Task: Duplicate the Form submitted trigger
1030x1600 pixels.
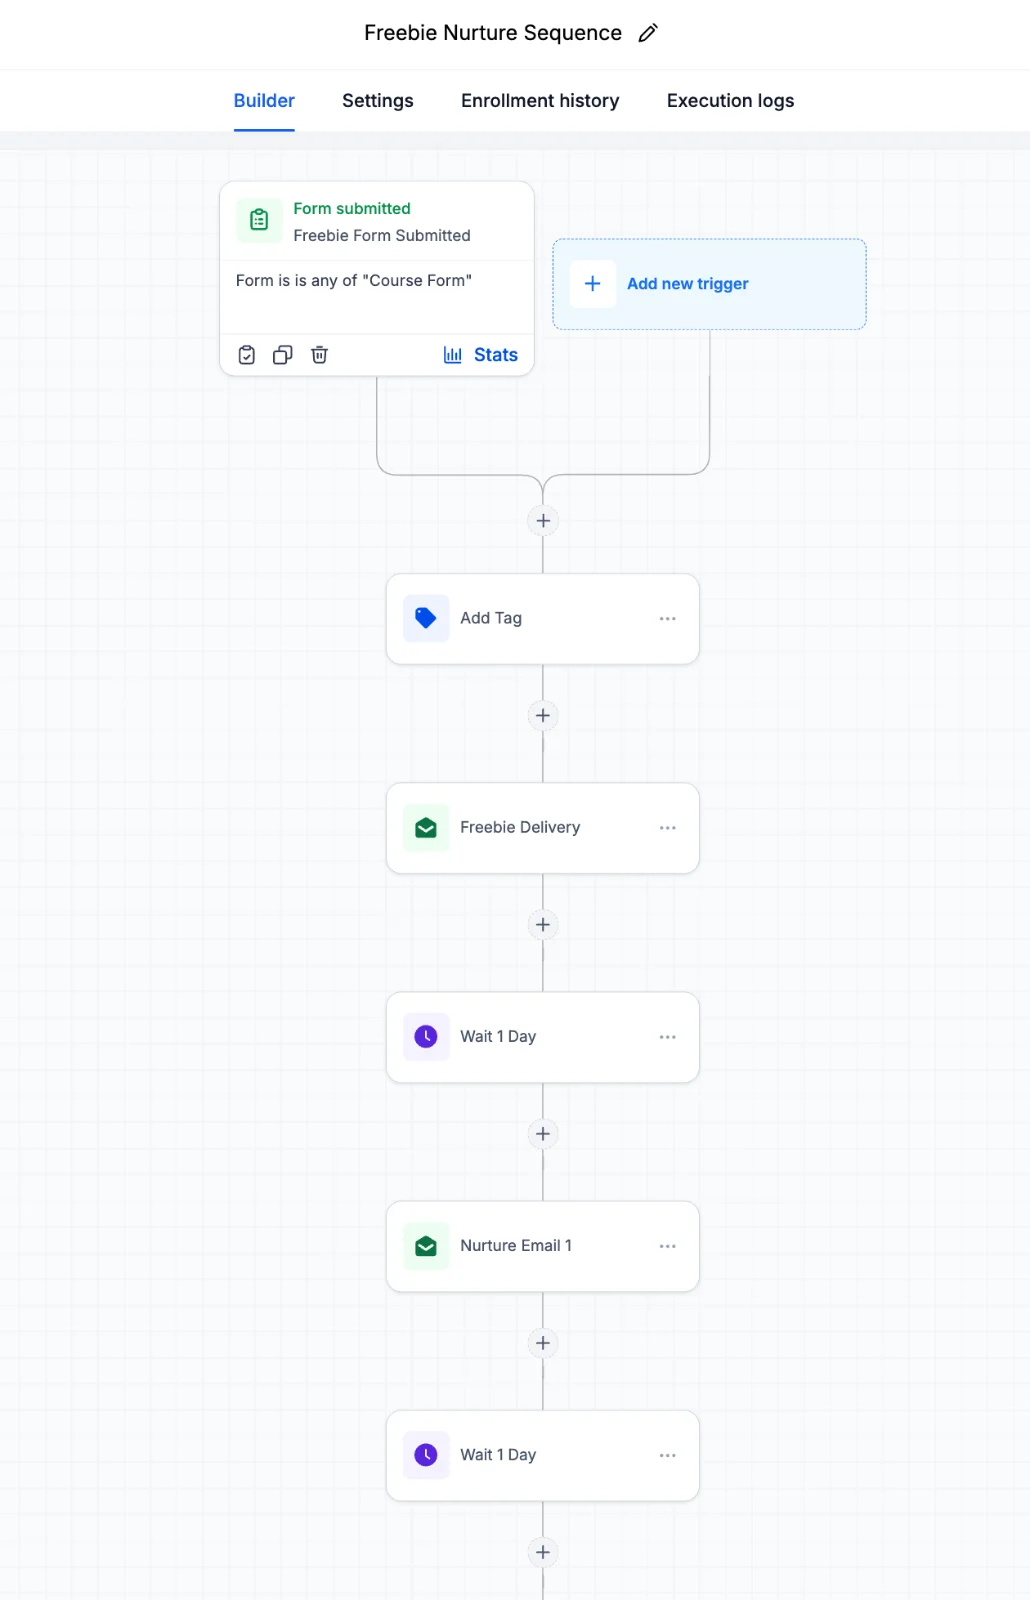Action: (x=283, y=355)
